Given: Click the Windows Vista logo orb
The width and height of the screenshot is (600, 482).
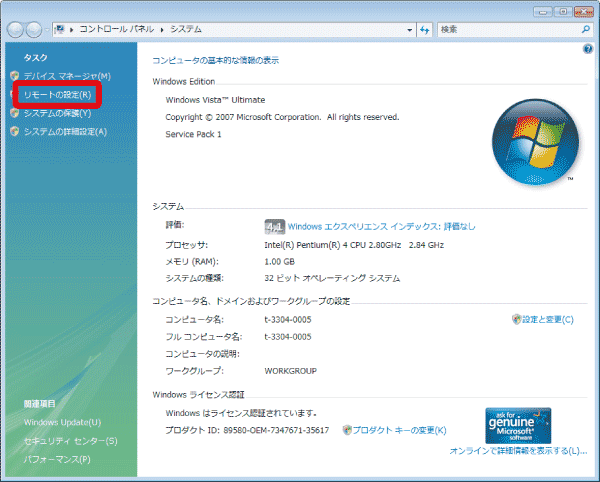Looking at the screenshot, I should tap(535, 142).
